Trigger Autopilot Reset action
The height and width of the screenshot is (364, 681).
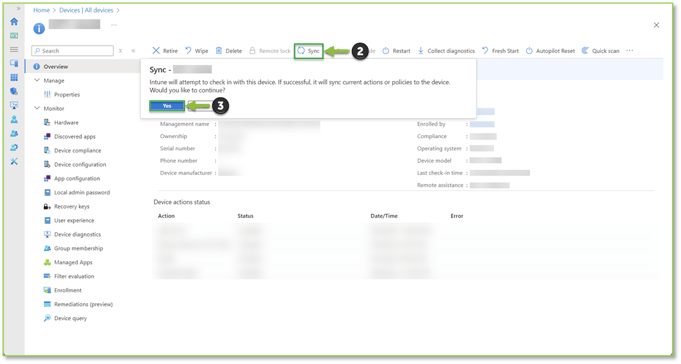pyautogui.click(x=550, y=51)
